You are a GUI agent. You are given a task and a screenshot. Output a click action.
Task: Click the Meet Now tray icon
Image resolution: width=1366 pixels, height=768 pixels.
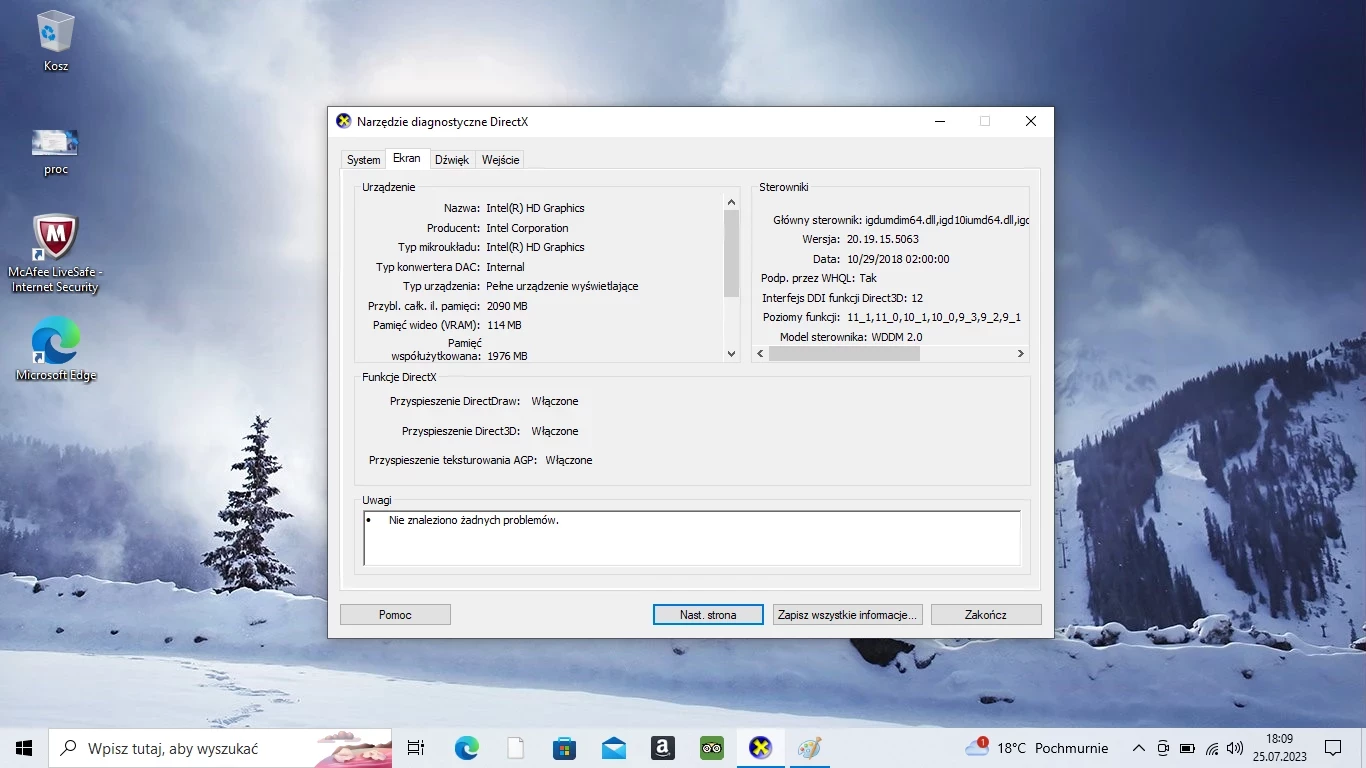coord(1163,748)
